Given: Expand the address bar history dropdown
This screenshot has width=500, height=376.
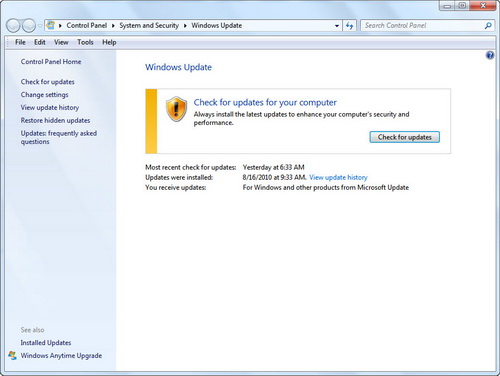Looking at the screenshot, I should (337, 25).
